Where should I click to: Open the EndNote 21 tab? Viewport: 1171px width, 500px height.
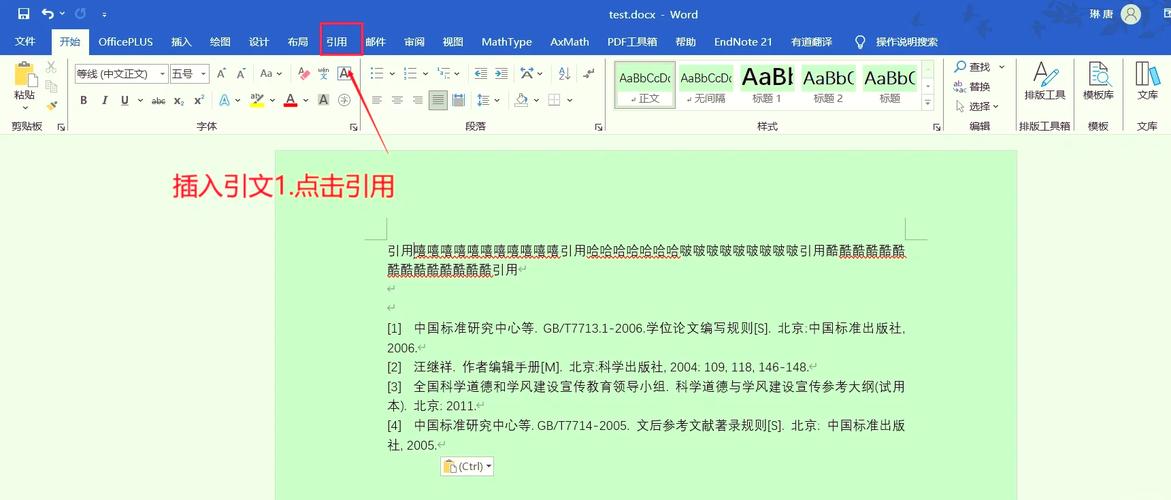[x=743, y=42]
